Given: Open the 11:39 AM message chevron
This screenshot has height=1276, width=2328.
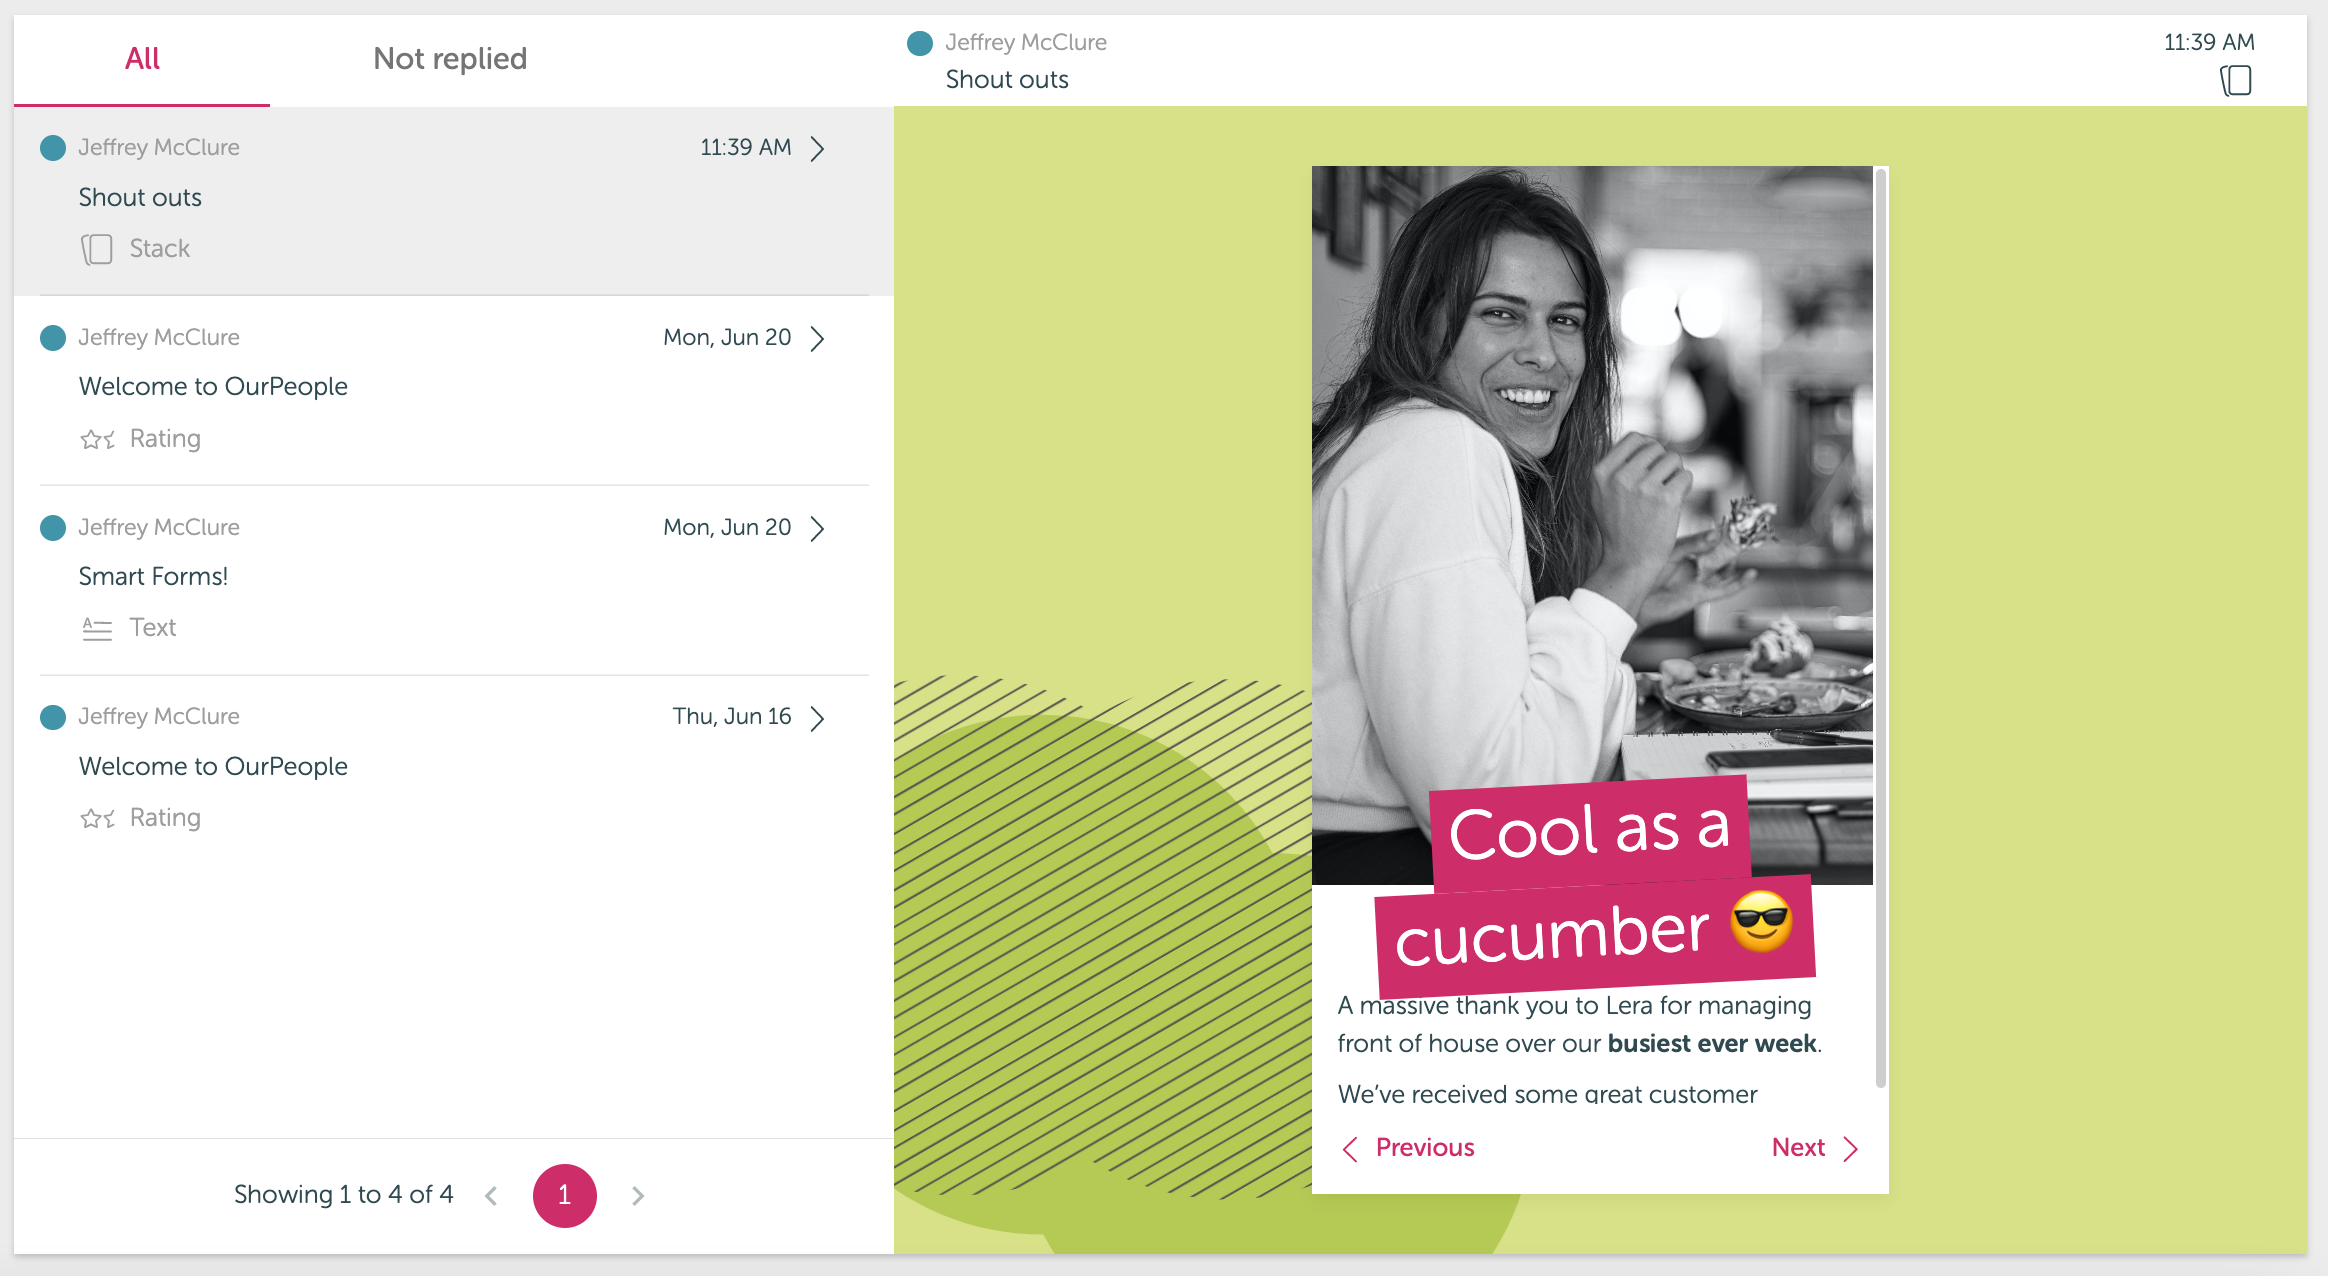Looking at the screenshot, I should [818, 149].
